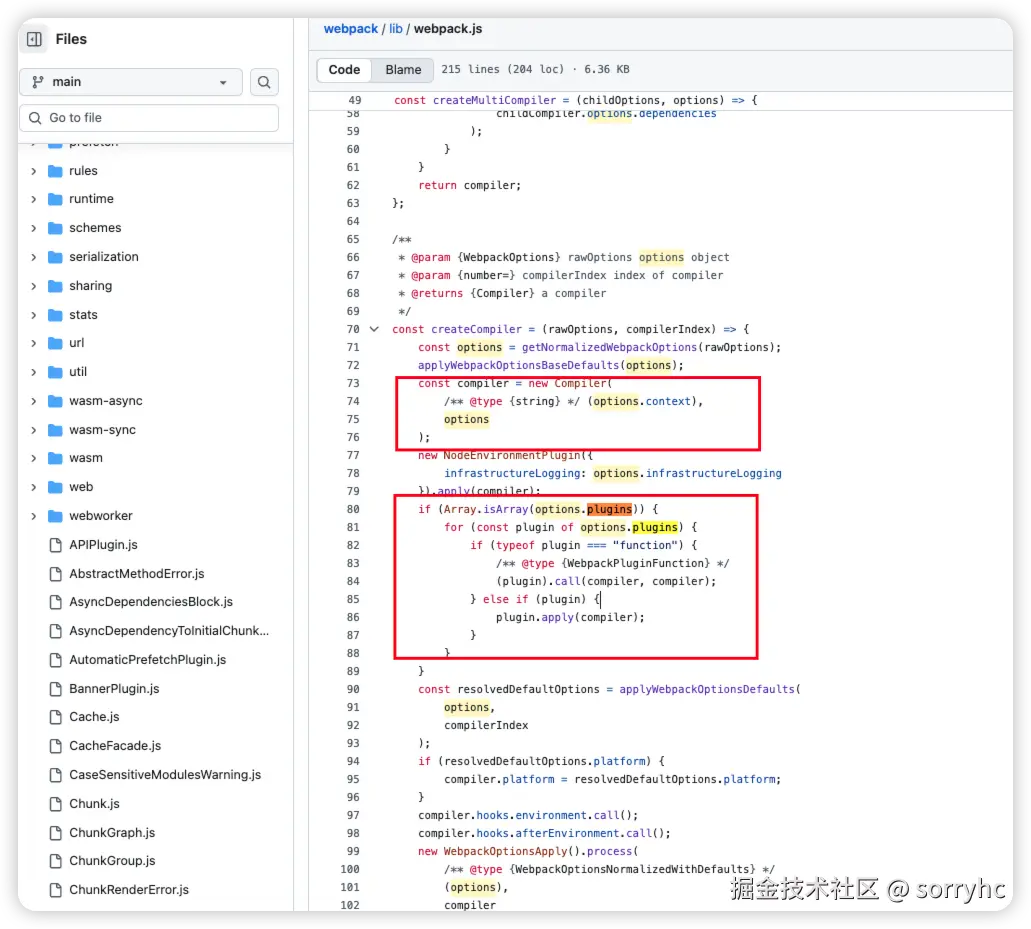Image resolution: width=1031 pixels, height=929 pixels.
Task: Expand the wasm-sync folder chevron
Action: click(34, 430)
